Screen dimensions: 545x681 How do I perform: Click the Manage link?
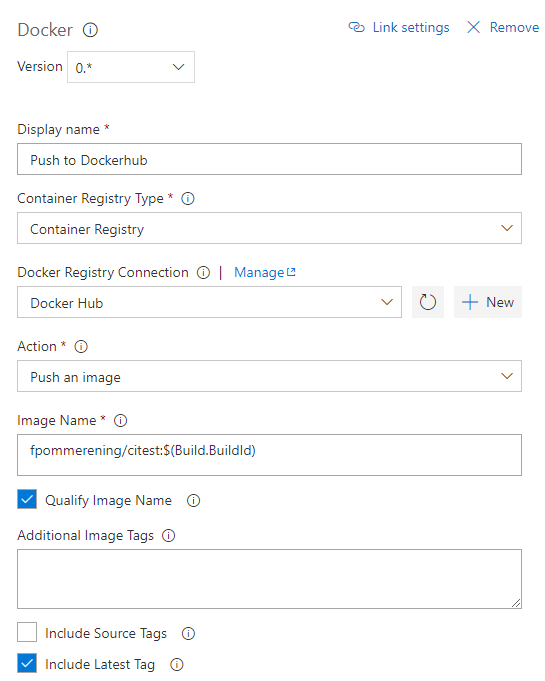coord(264,272)
